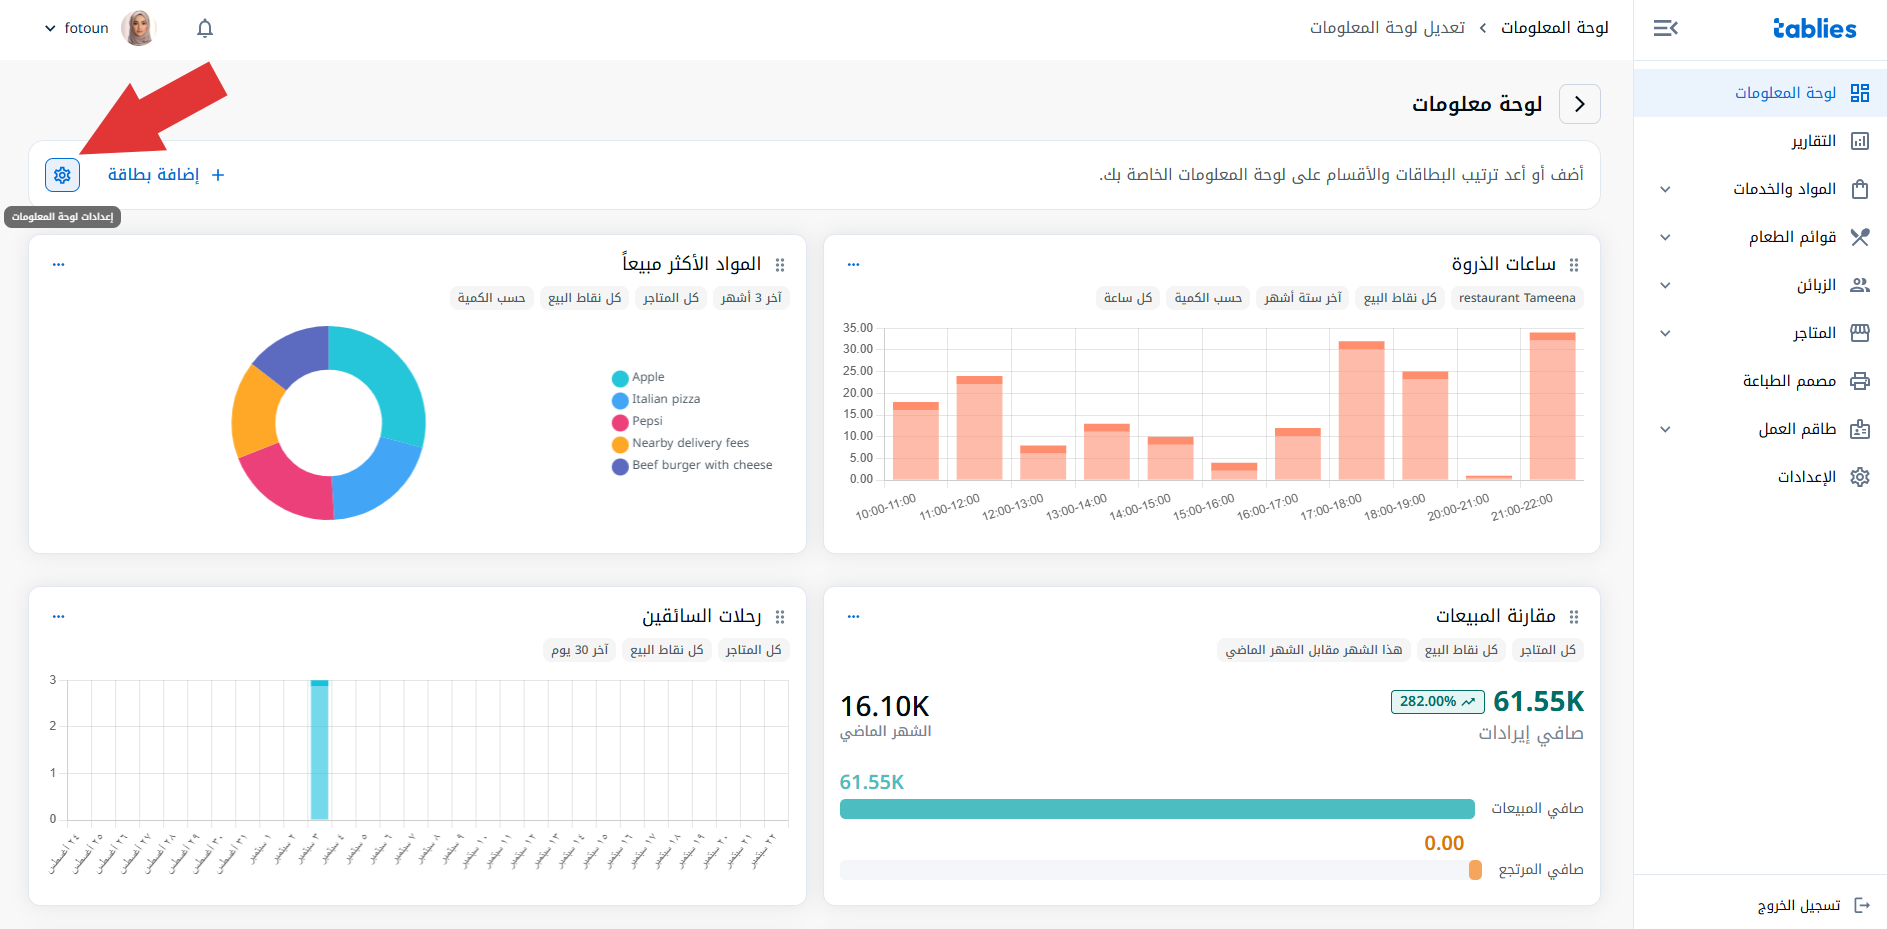The height and width of the screenshot is (929, 1887).
Task: Expand قوائم الطعام sidebar section
Action: 1665,237
